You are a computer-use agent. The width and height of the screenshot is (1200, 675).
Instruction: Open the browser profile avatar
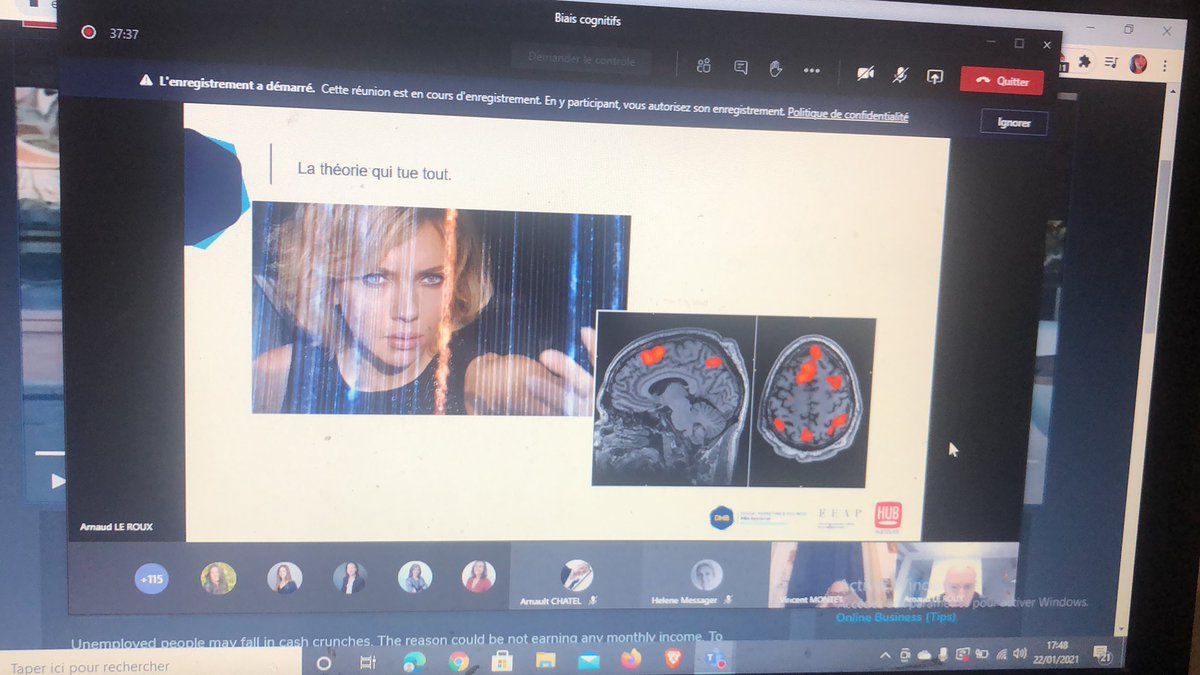click(1138, 64)
